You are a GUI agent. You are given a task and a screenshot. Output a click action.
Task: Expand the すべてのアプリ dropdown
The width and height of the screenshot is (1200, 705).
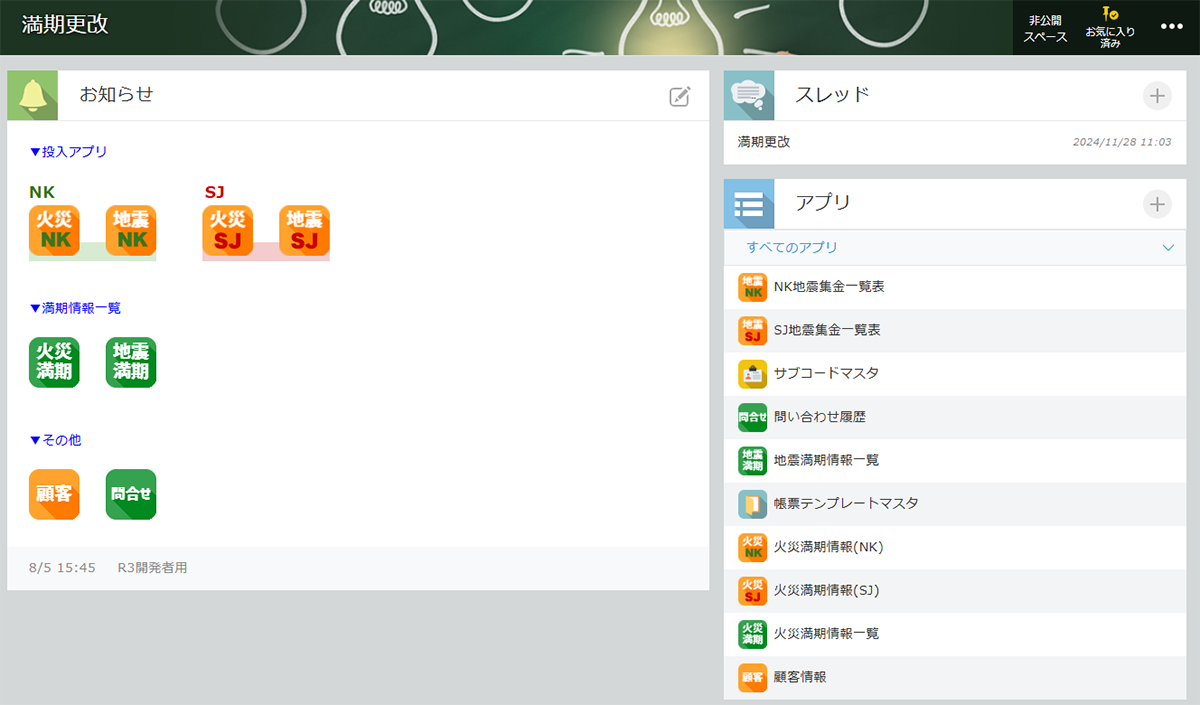pyautogui.click(x=1167, y=247)
